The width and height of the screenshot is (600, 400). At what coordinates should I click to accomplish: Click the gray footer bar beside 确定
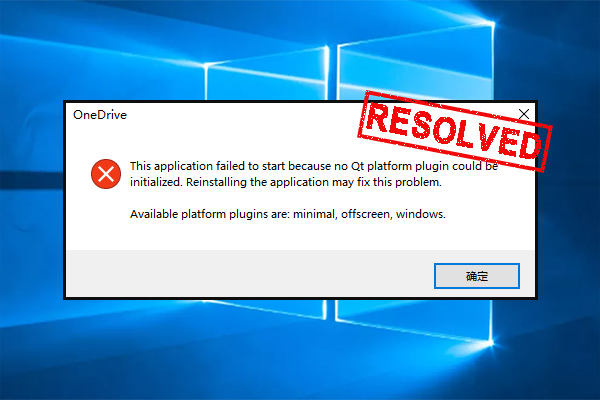249,274
